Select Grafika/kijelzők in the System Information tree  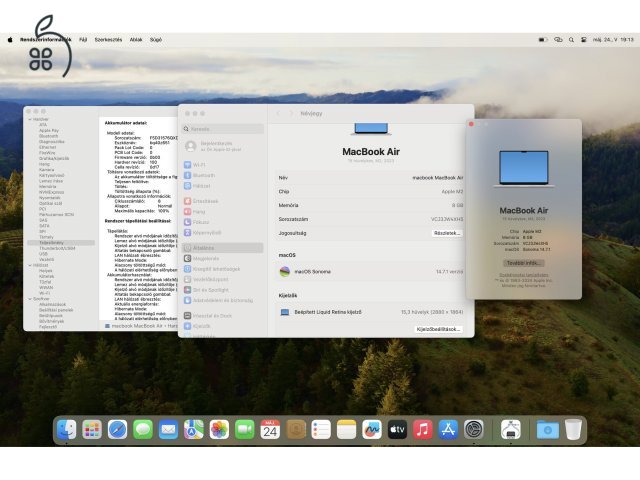point(54,158)
